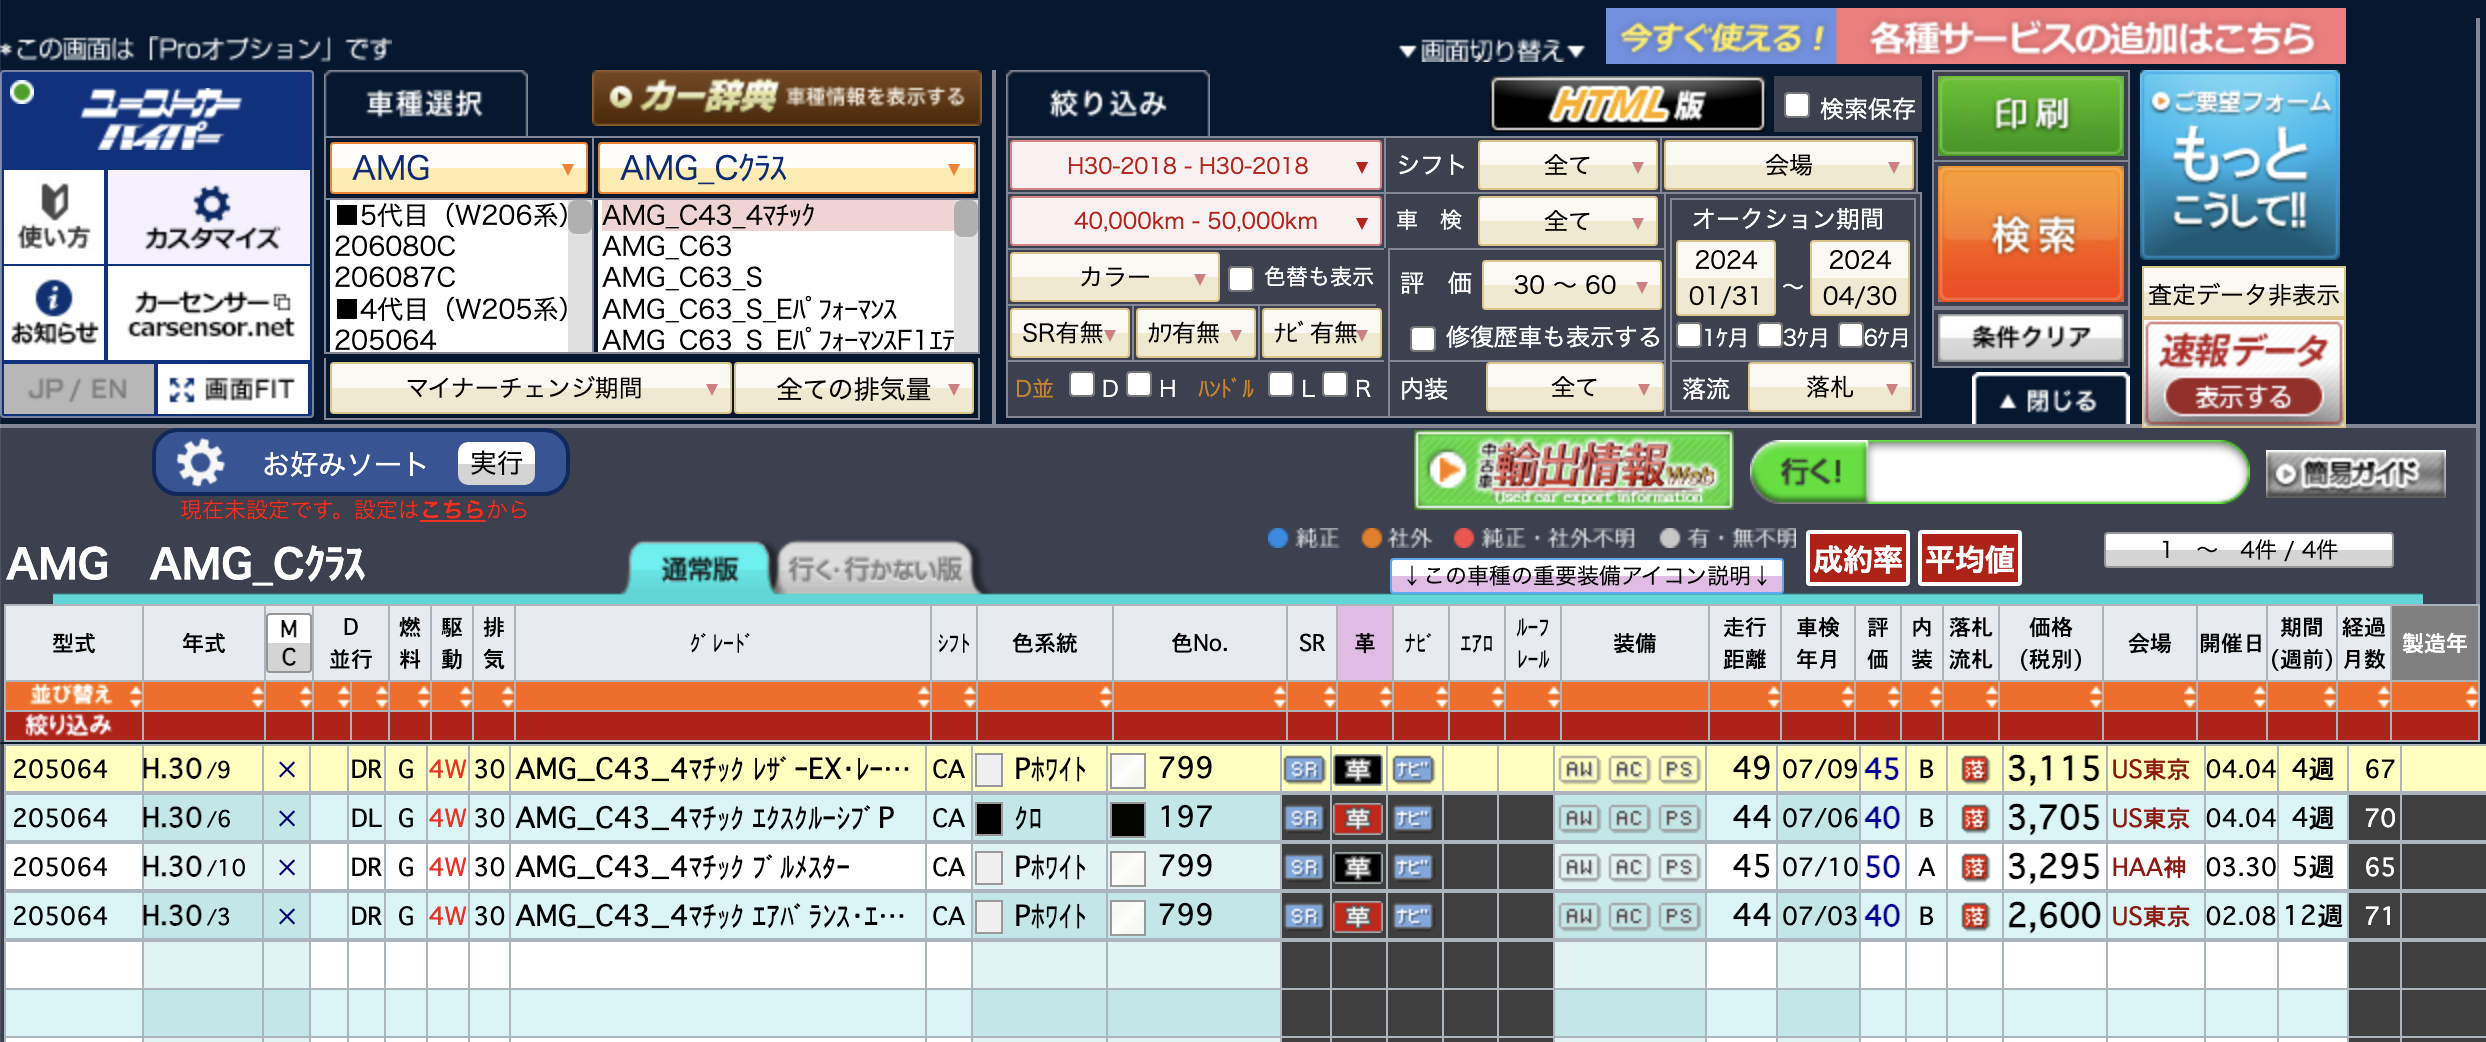Check the 3ヶ月 period checkbox
Screen dimensions: 2486x1042
point(1769,335)
